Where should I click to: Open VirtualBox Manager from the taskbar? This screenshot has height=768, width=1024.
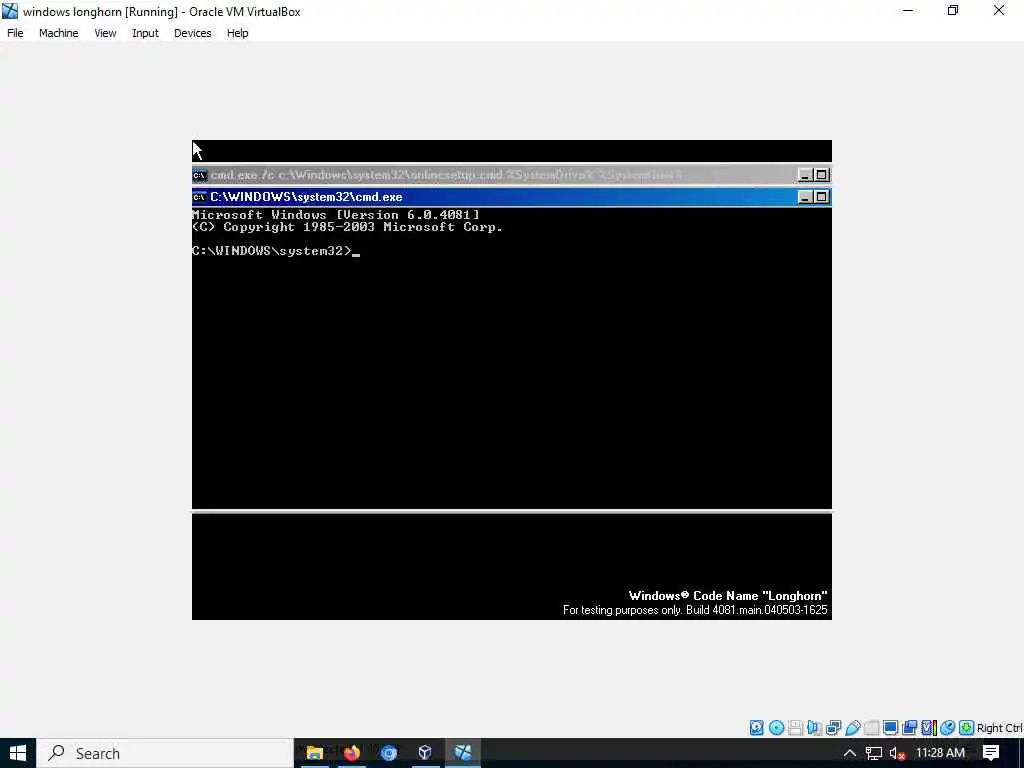tap(425, 753)
